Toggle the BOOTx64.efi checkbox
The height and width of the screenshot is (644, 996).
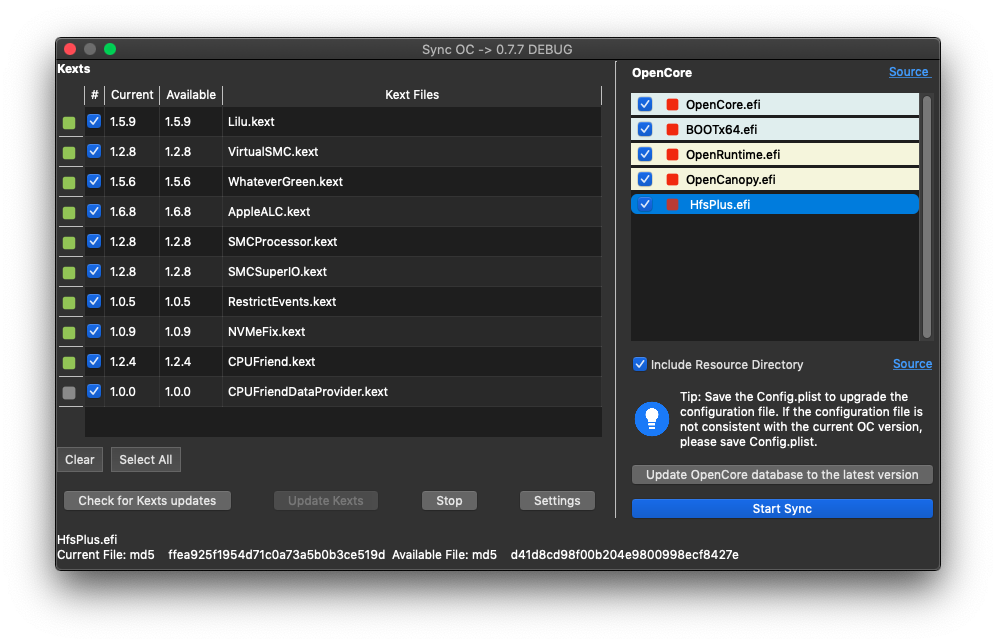tap(645, 129)
